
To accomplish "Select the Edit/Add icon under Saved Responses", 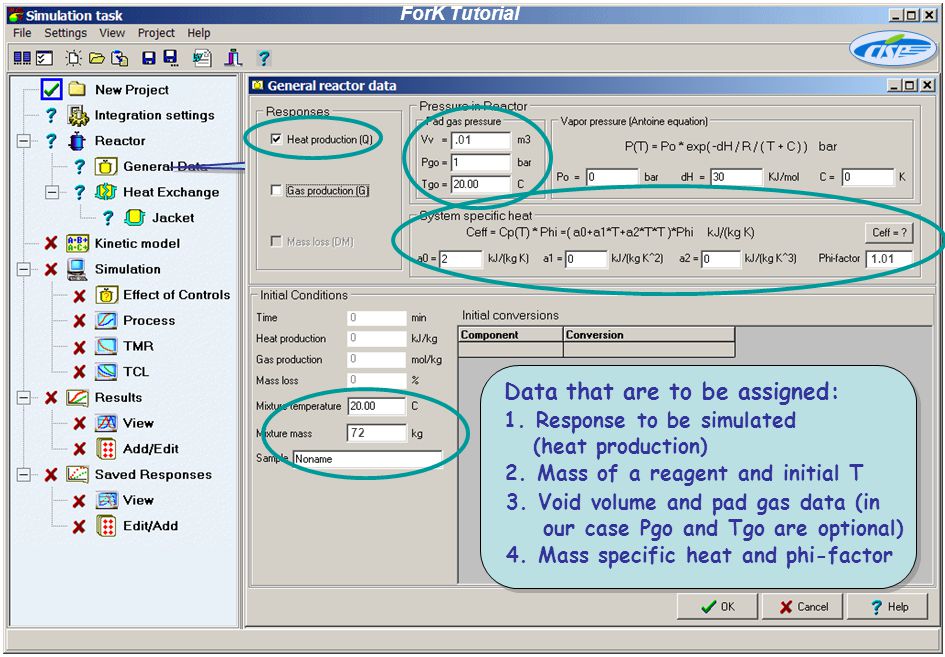I will pos(106,526).
